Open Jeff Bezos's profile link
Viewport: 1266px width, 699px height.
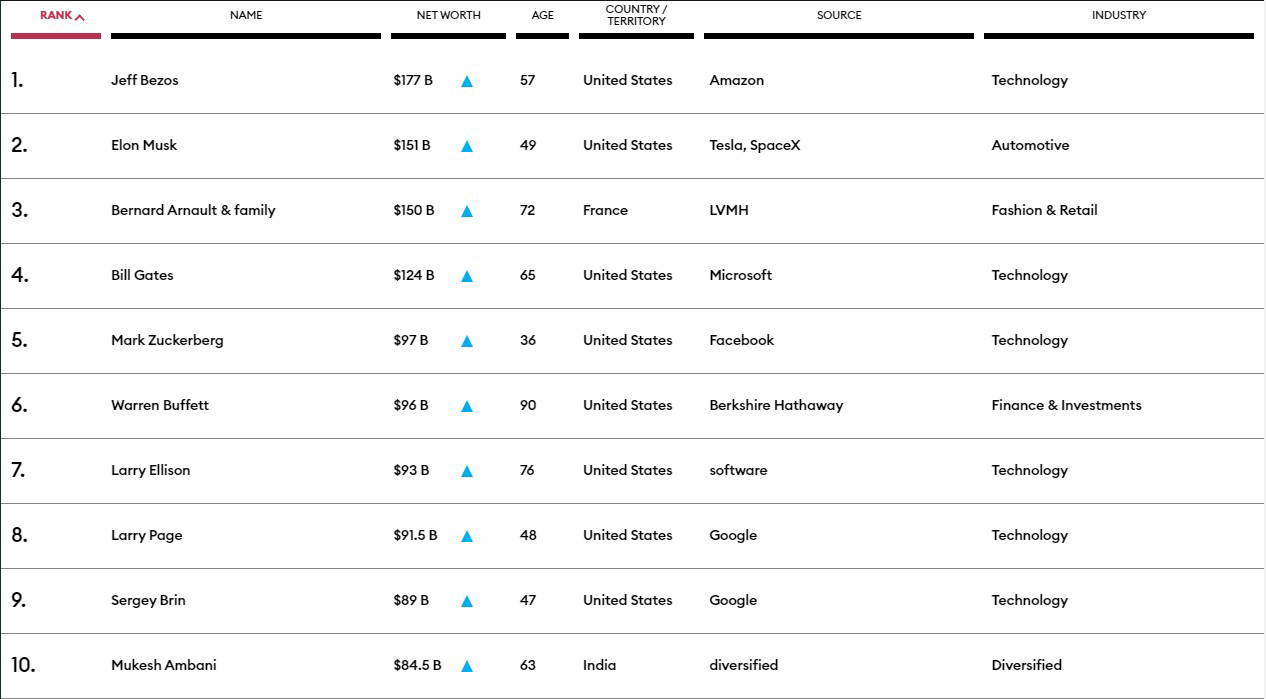coord(145,80)
